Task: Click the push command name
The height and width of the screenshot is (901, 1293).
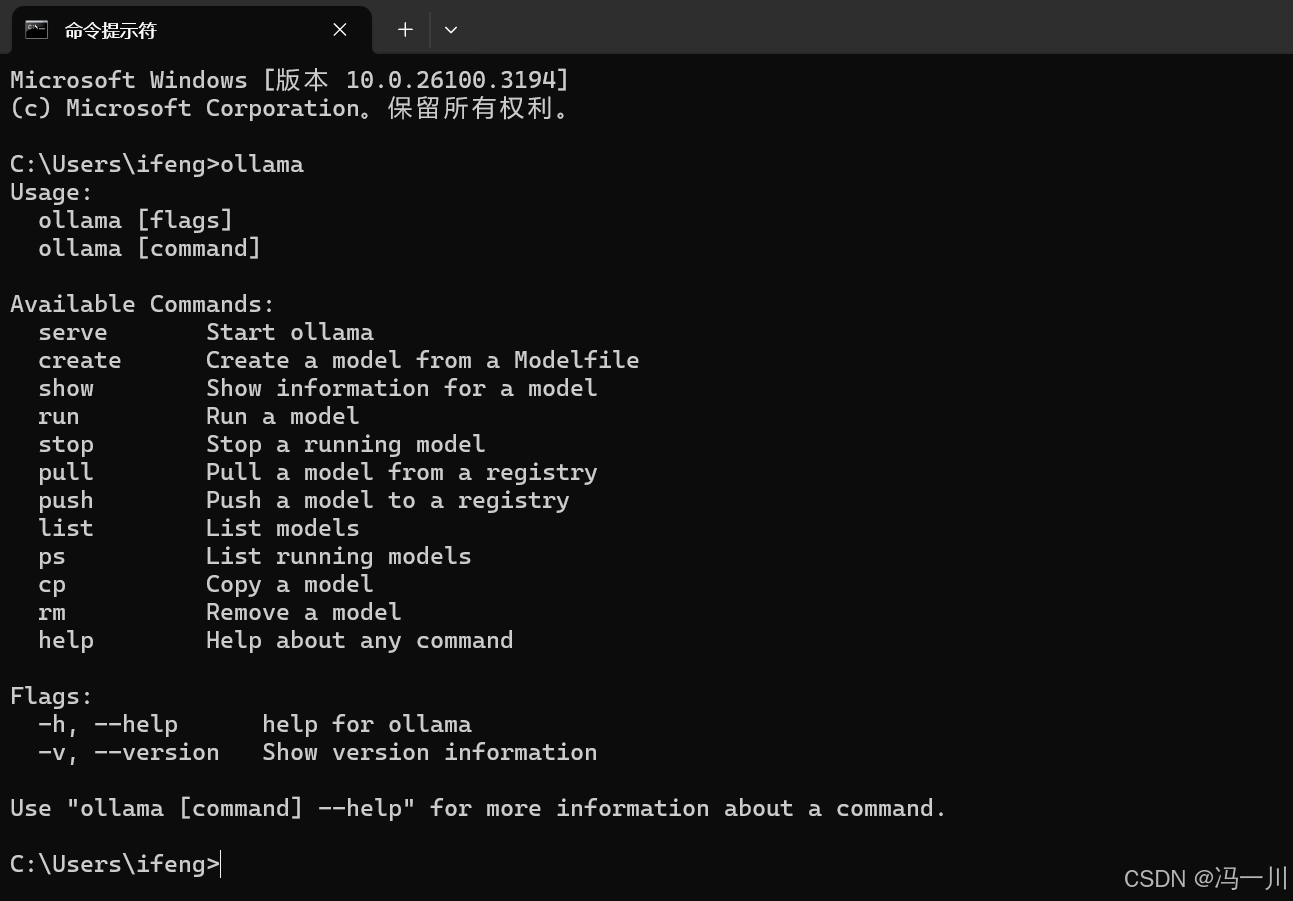Action: tap(66, 500)
